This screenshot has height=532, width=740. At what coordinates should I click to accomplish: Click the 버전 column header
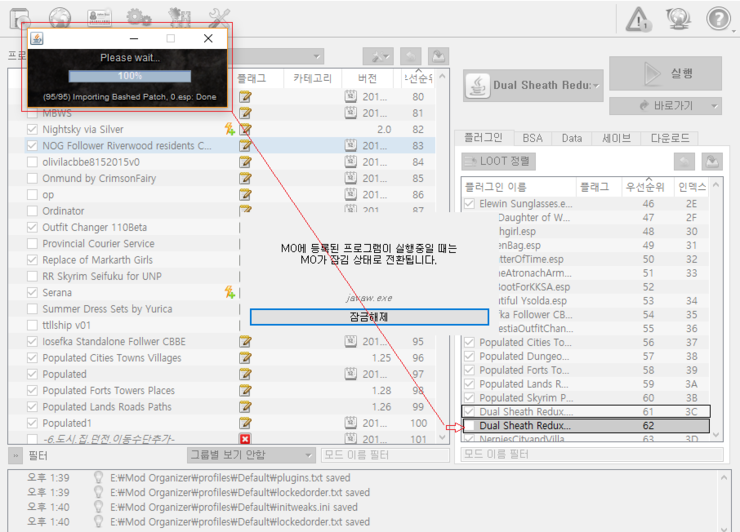tap(368, 78)
